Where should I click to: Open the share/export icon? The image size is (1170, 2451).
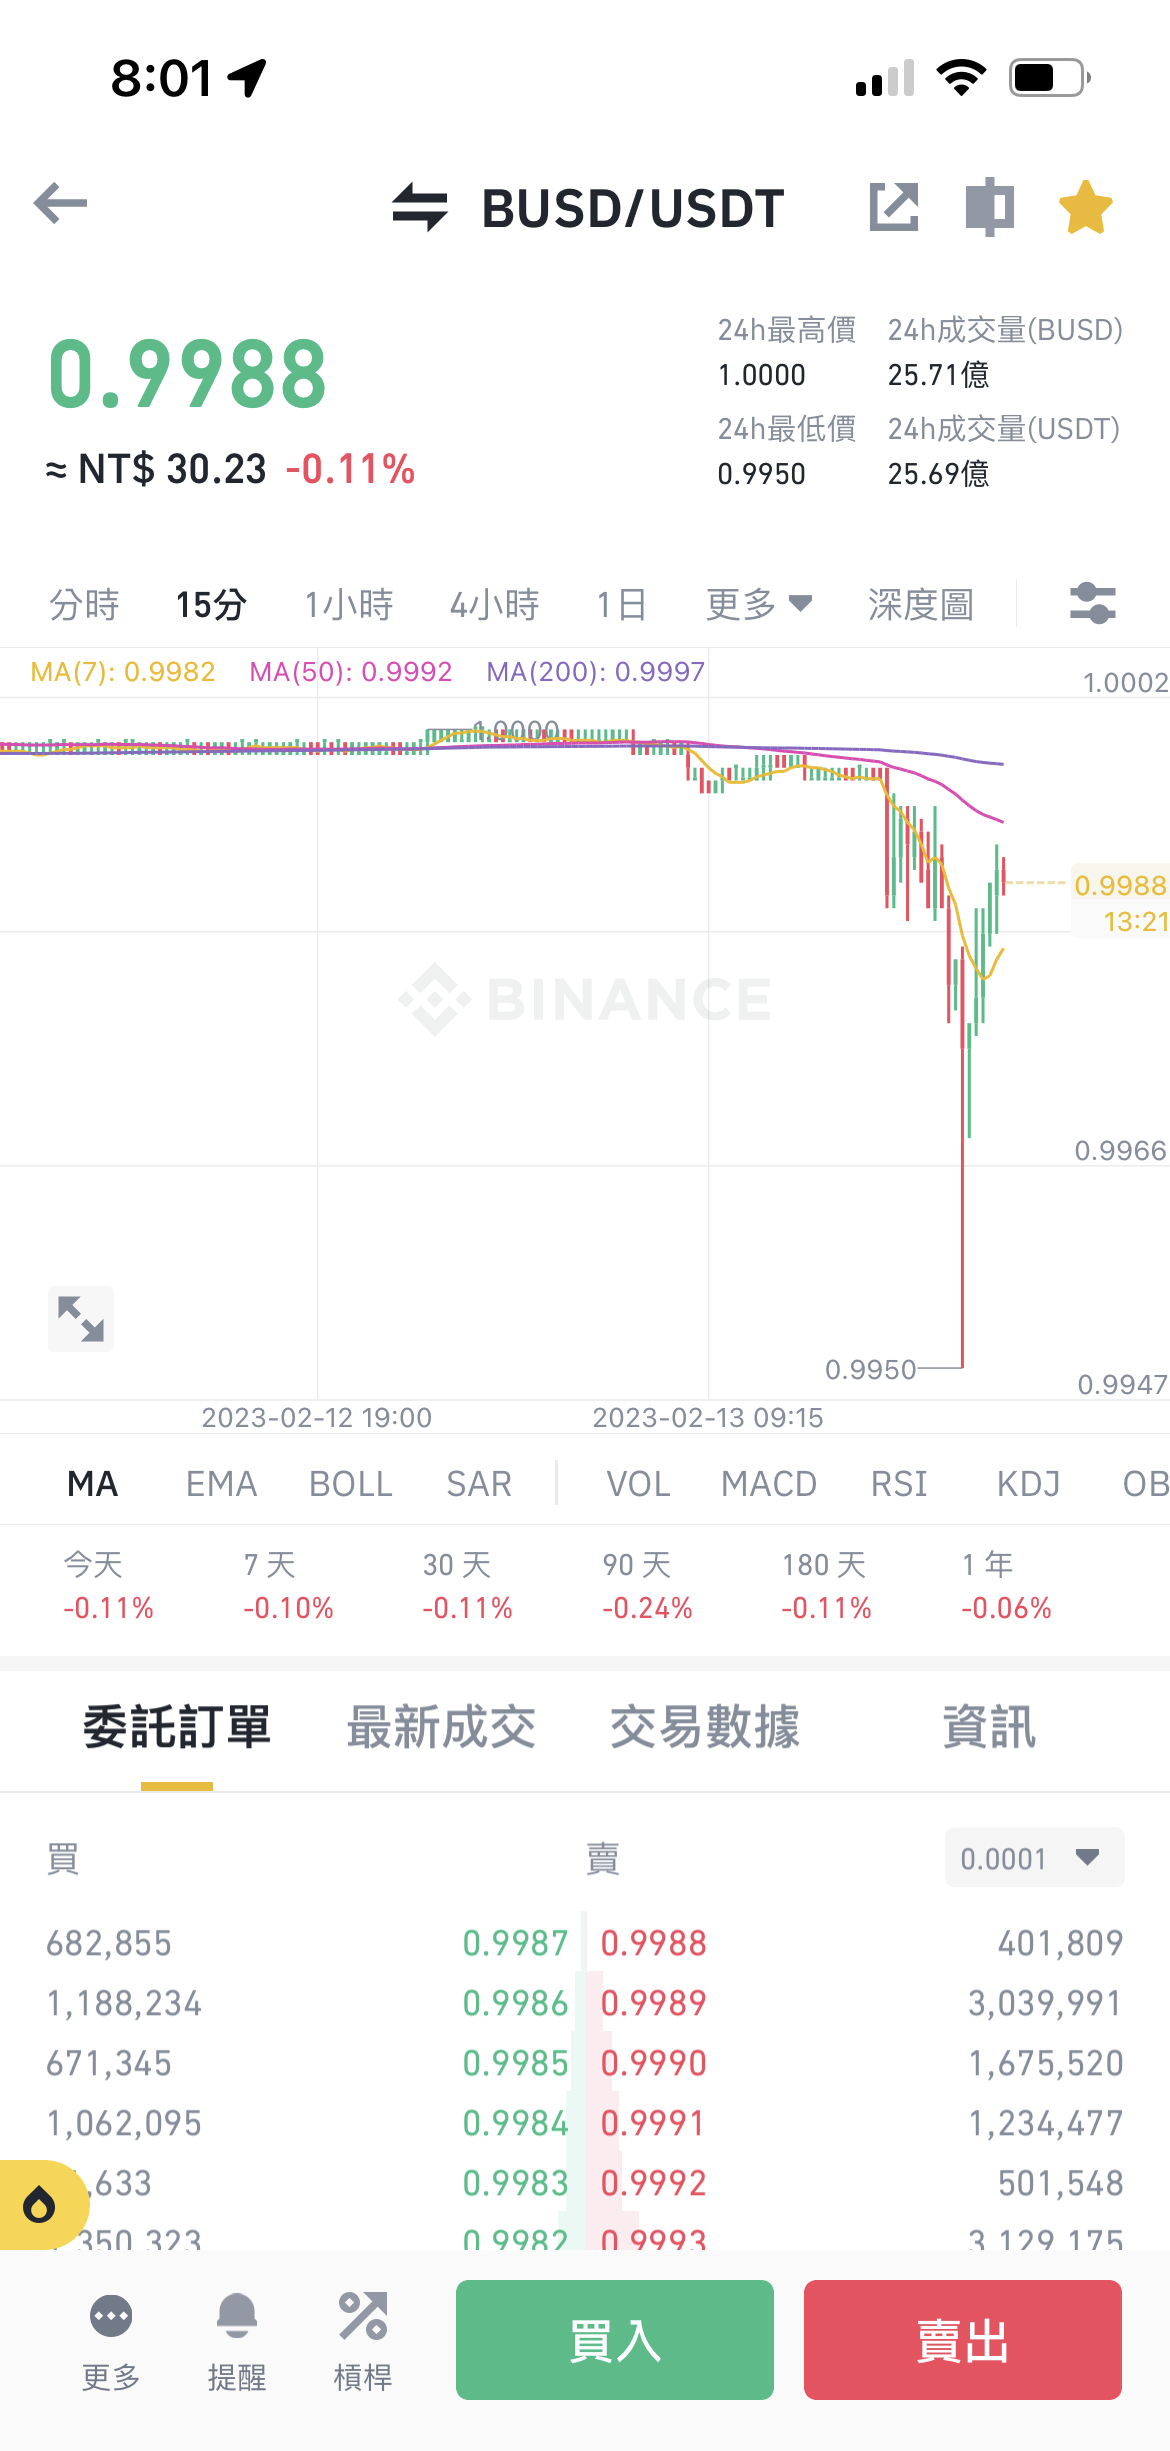coord(893,207)
